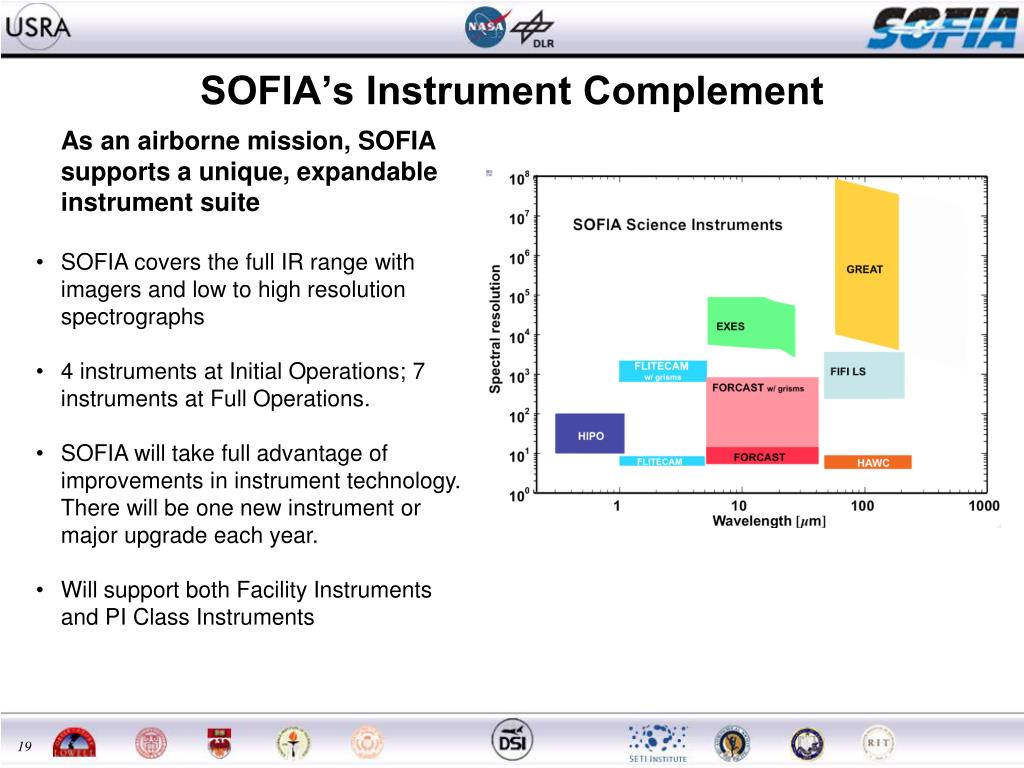Click the heading As an airborne mission
Screen dimensions: 1024x768
pos(249,172)
